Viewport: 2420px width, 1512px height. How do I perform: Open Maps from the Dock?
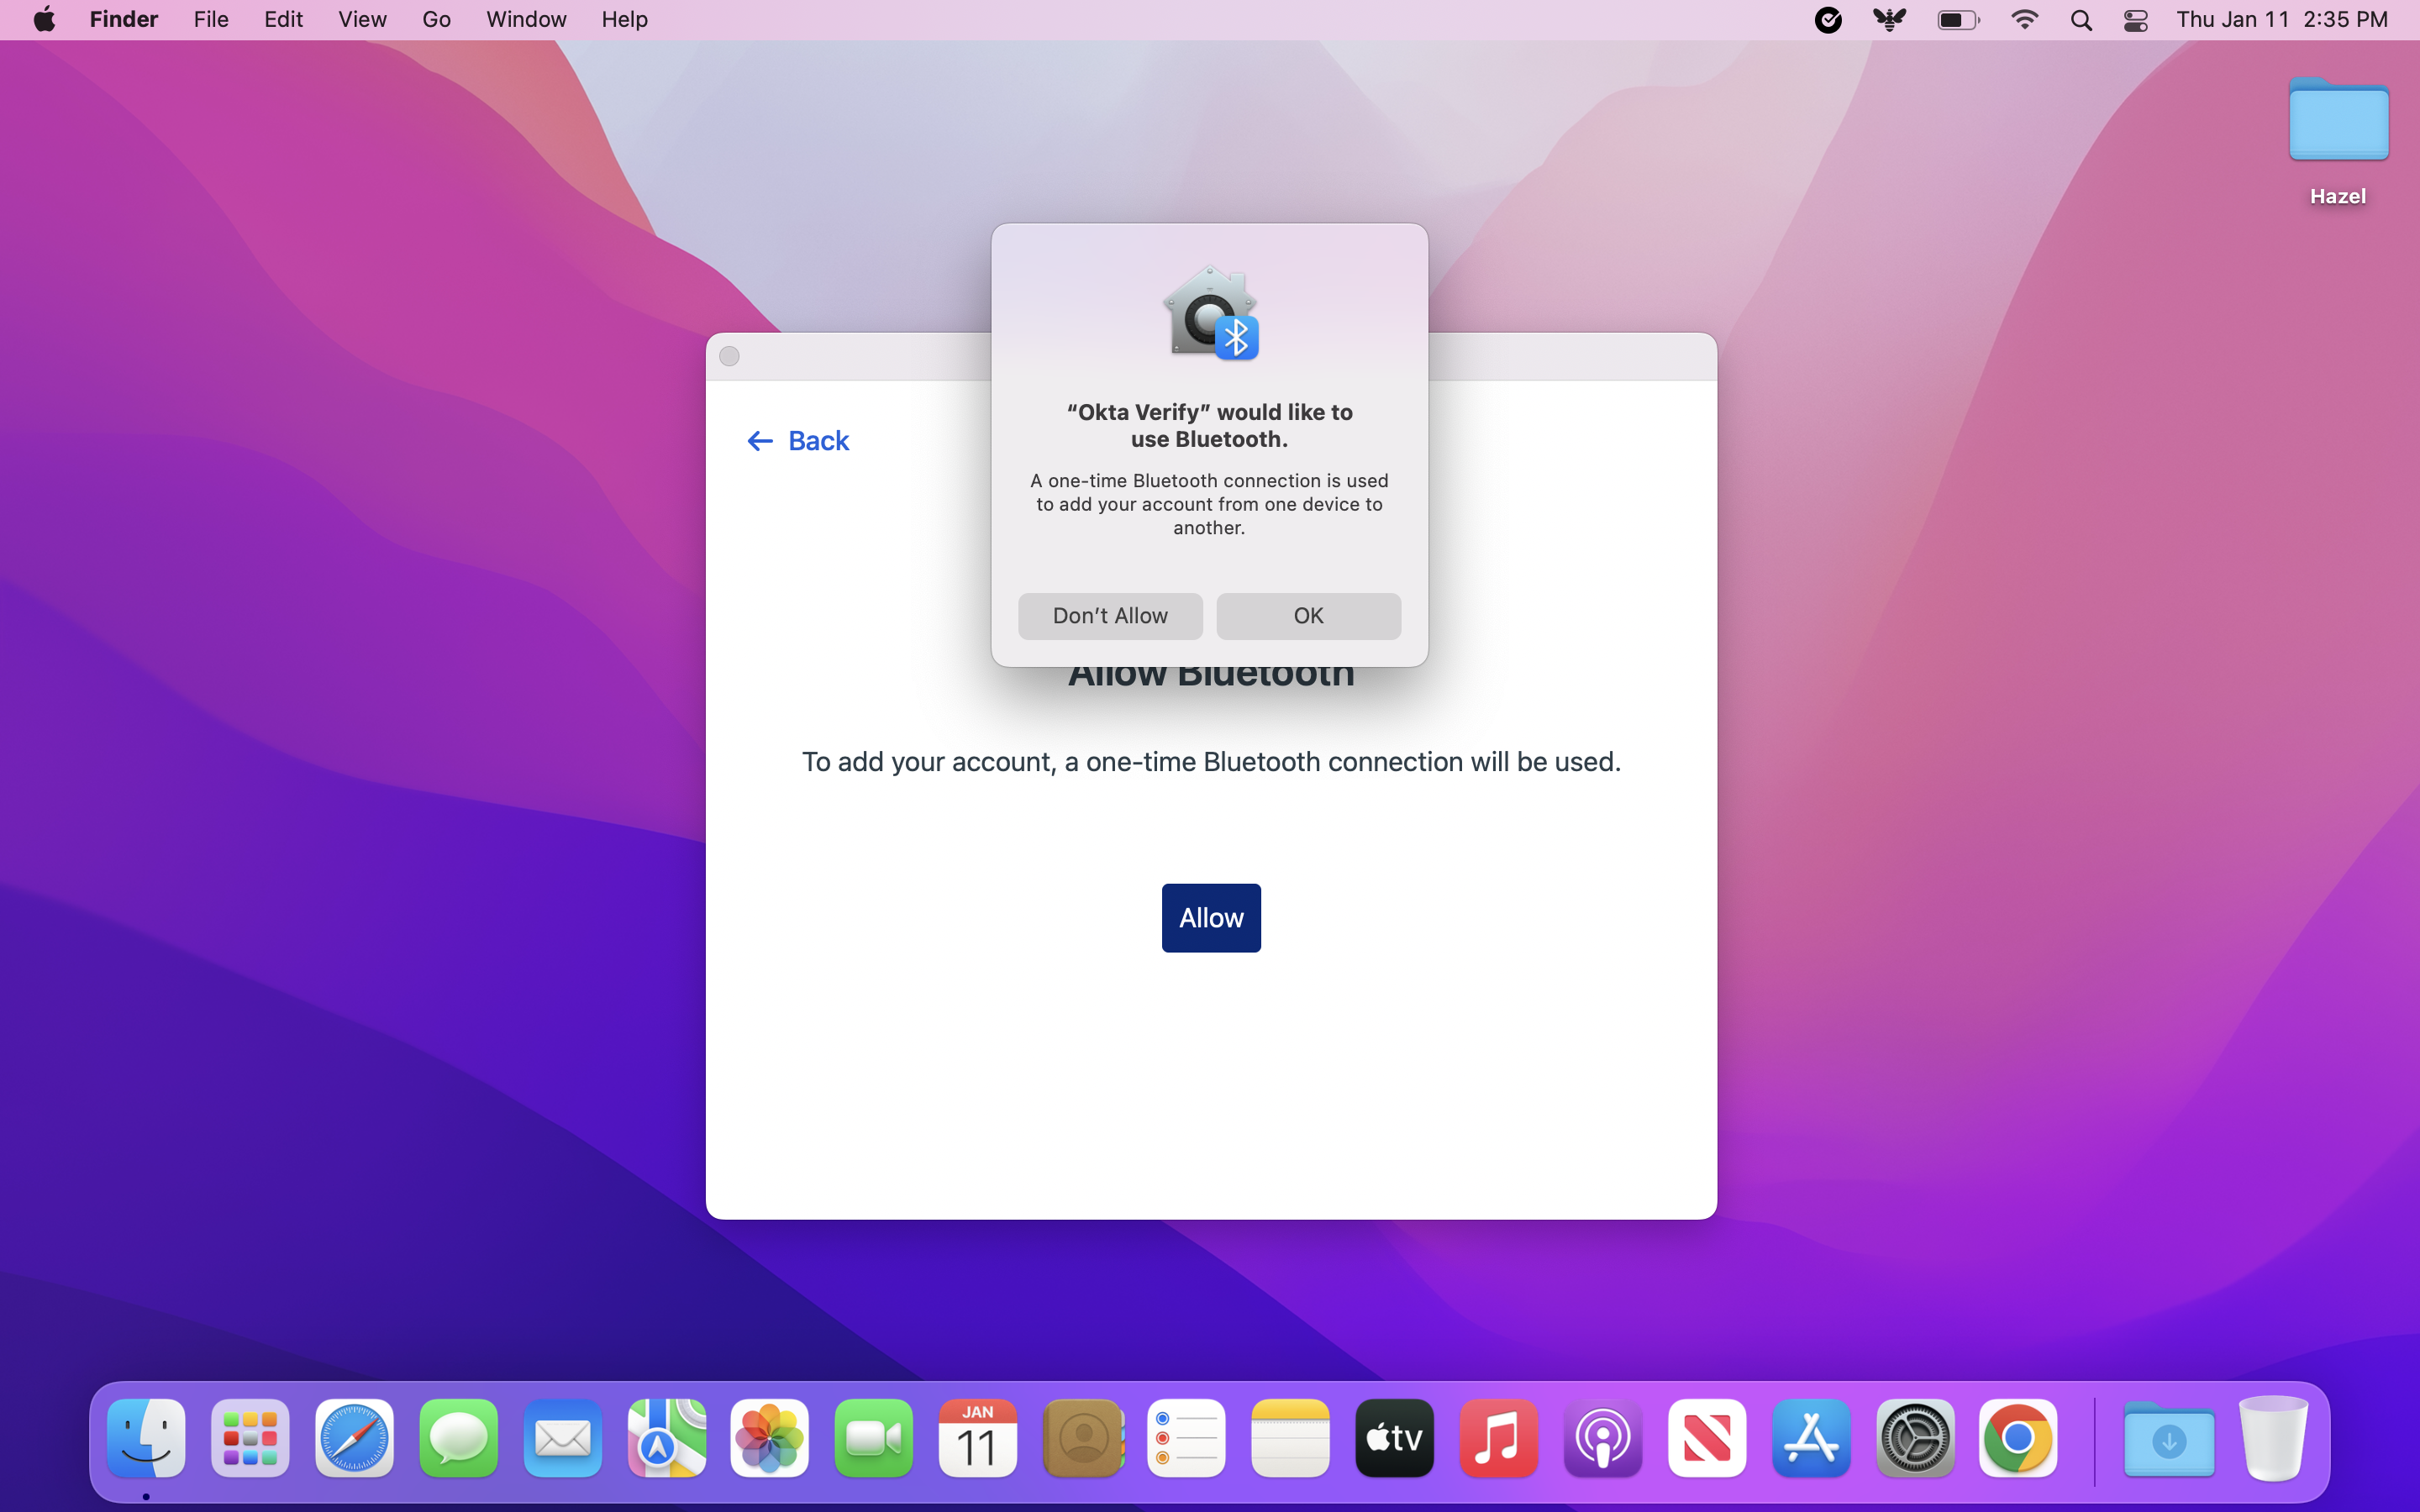point(666,1438)
